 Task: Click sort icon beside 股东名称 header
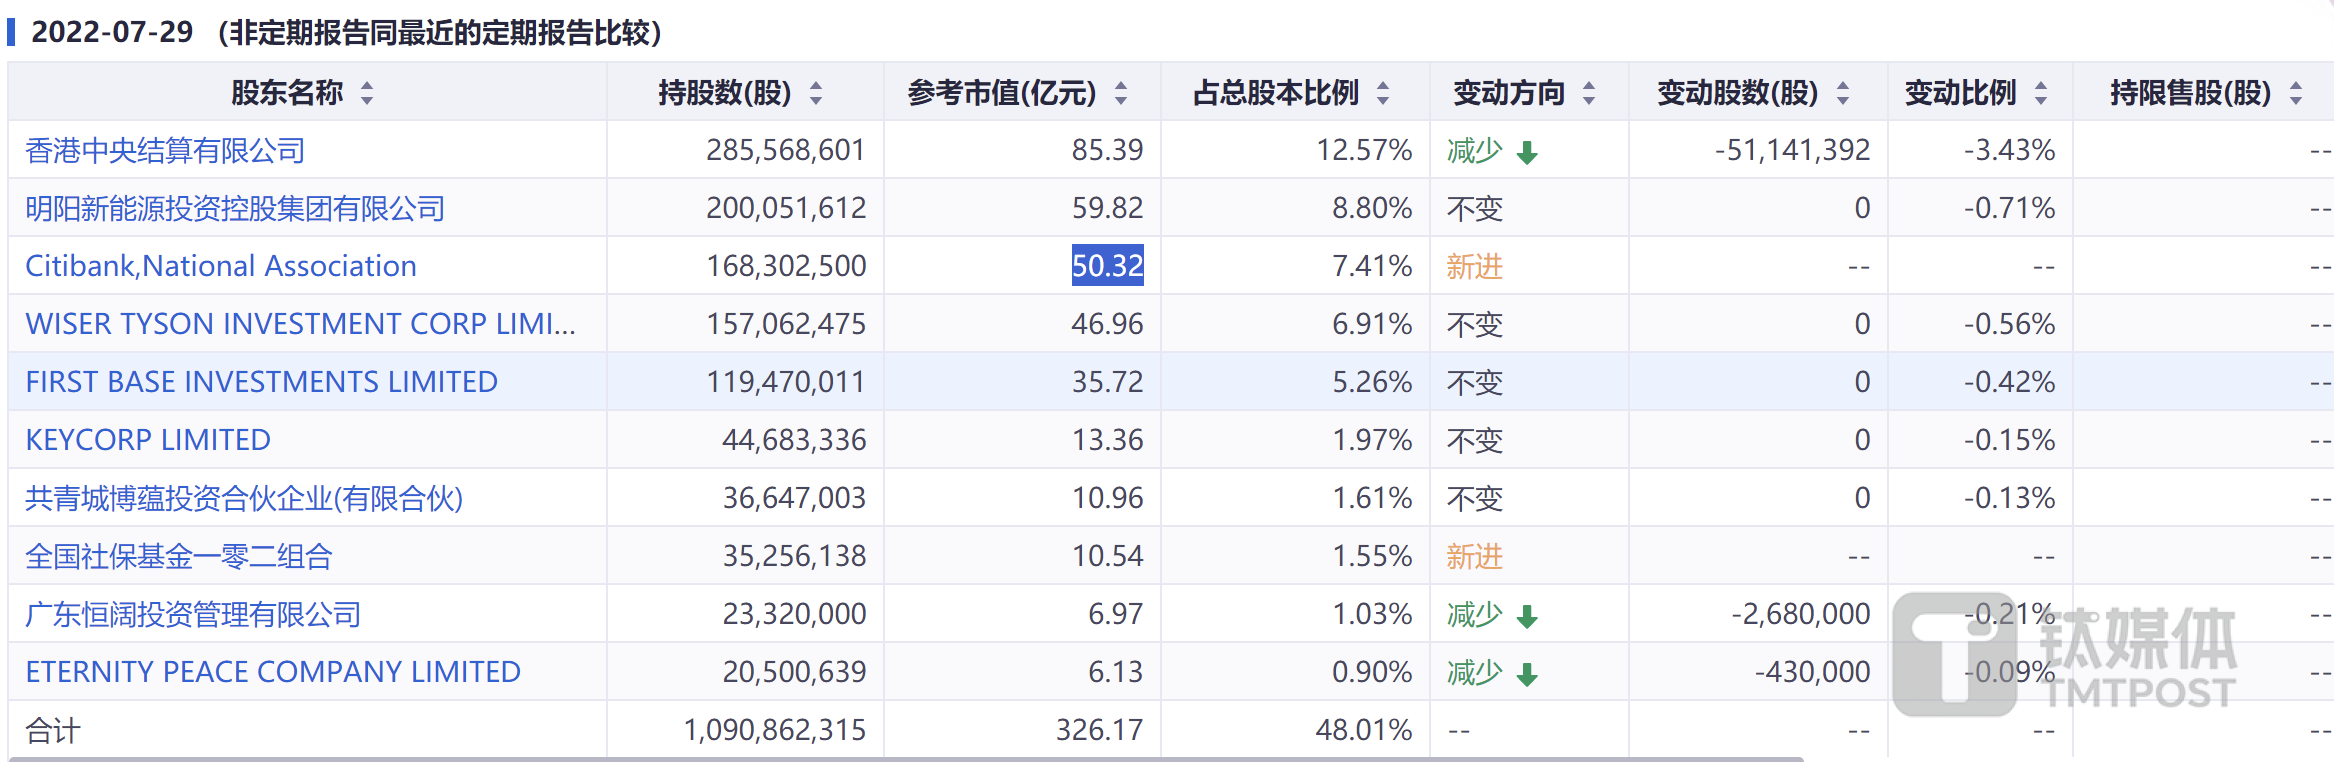coord(367,93)
